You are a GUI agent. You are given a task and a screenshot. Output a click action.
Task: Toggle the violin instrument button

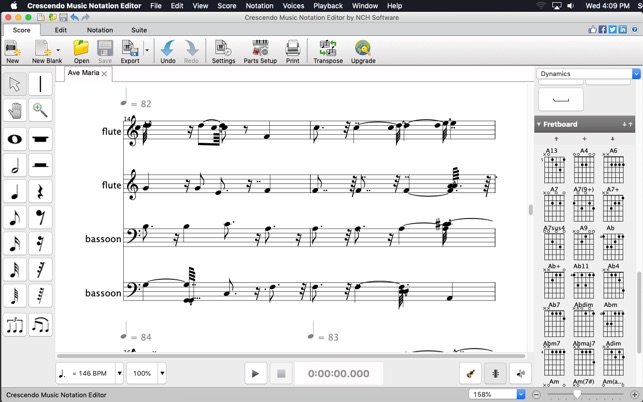tap(470, 374)
